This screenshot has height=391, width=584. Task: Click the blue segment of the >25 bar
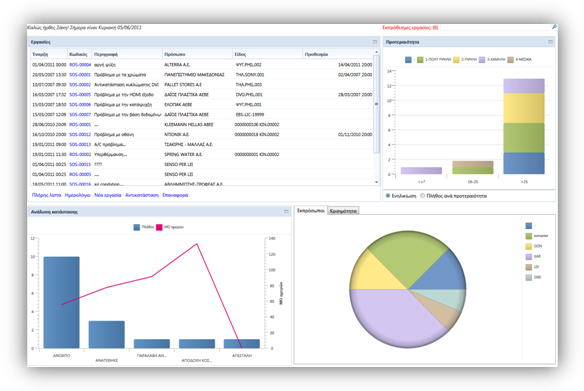coord(524,163)
